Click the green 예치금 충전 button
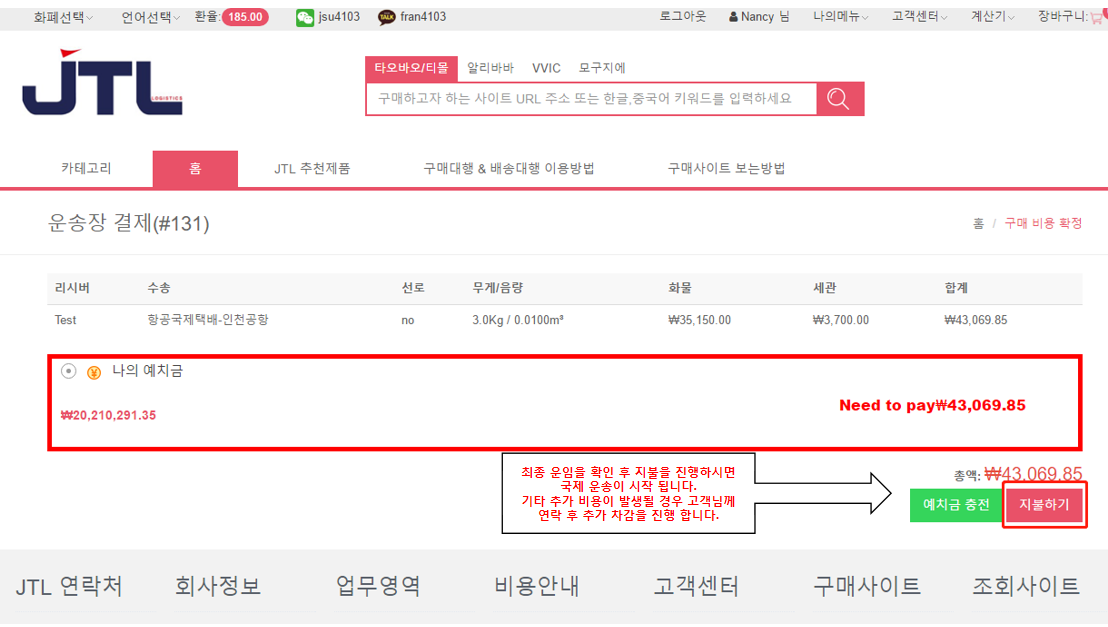This screenshot has width=1108, height=627. 955,505
